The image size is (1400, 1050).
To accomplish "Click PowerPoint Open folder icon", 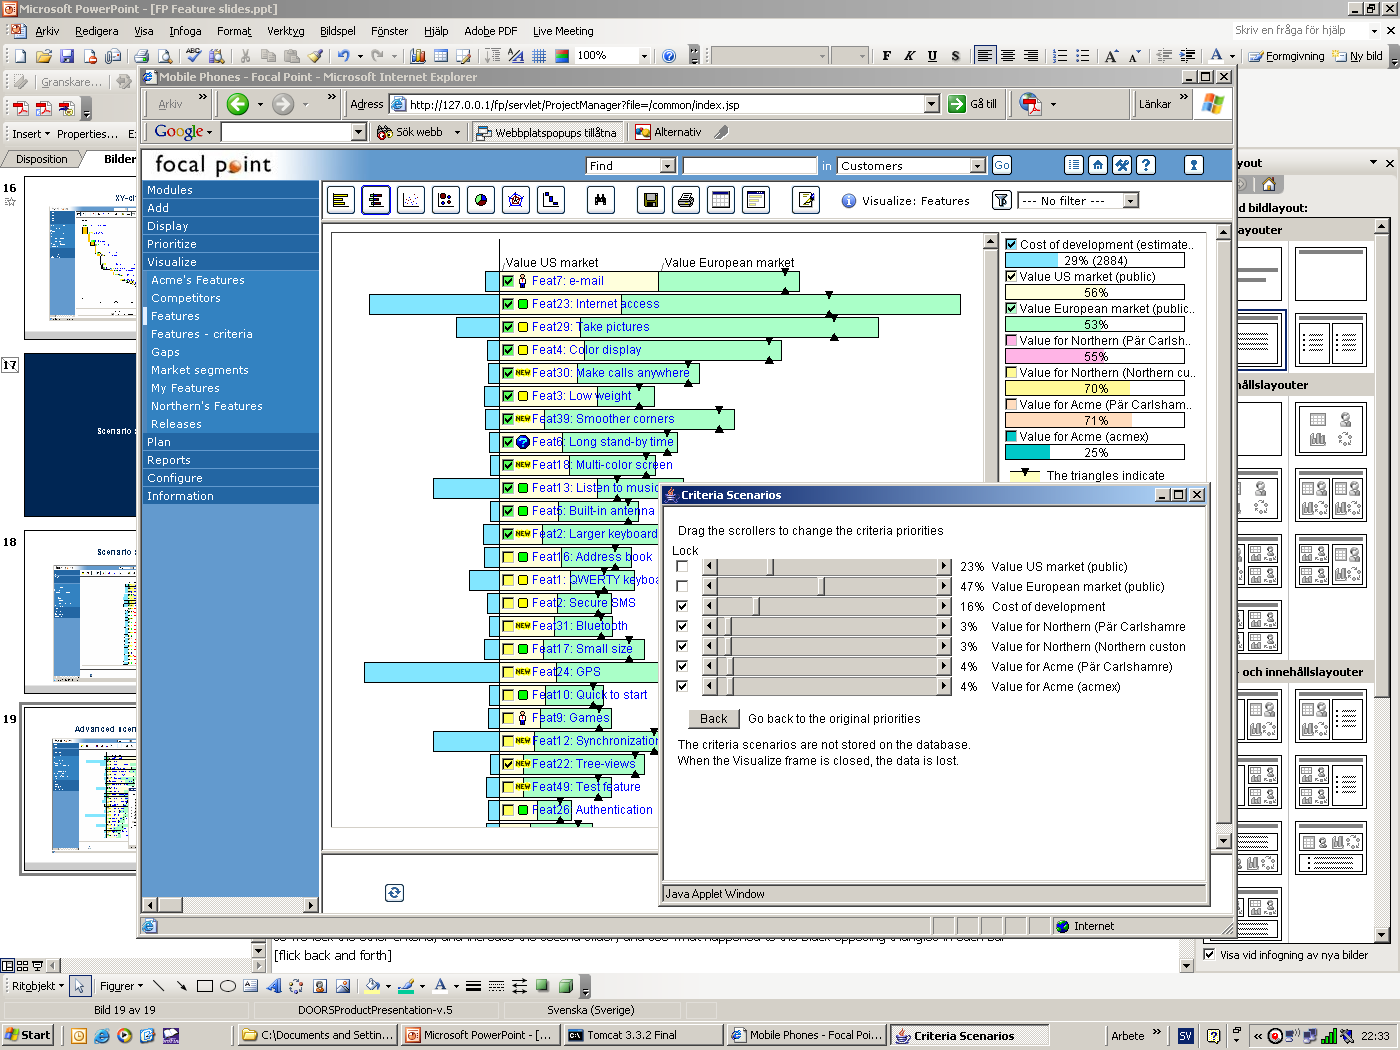I will (43, 56).
